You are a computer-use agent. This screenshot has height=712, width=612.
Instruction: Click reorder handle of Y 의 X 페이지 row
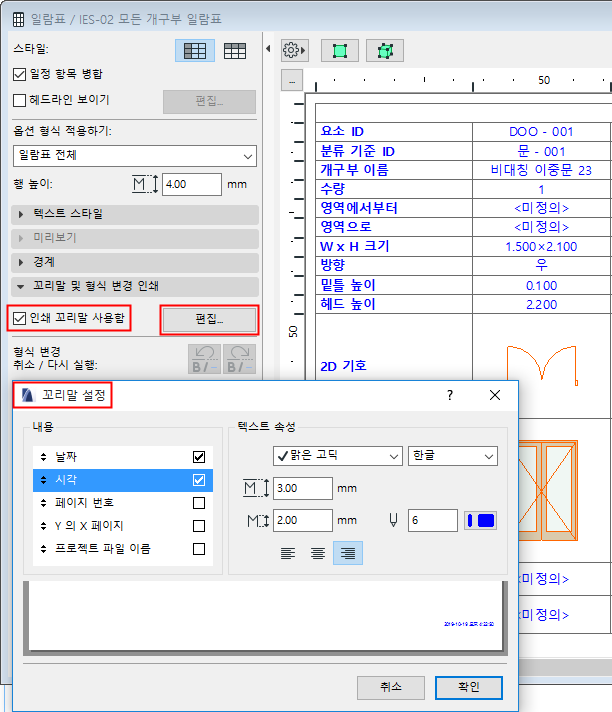[x=44, y=526]
